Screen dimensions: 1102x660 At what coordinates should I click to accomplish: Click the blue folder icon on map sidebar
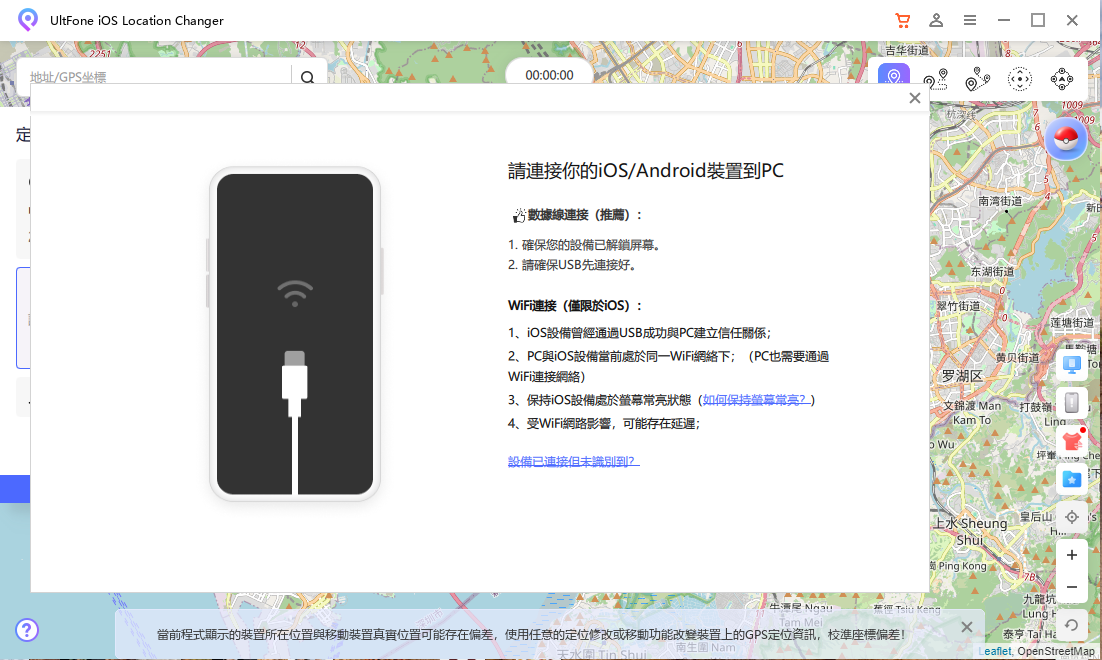tap(1072, 479)
